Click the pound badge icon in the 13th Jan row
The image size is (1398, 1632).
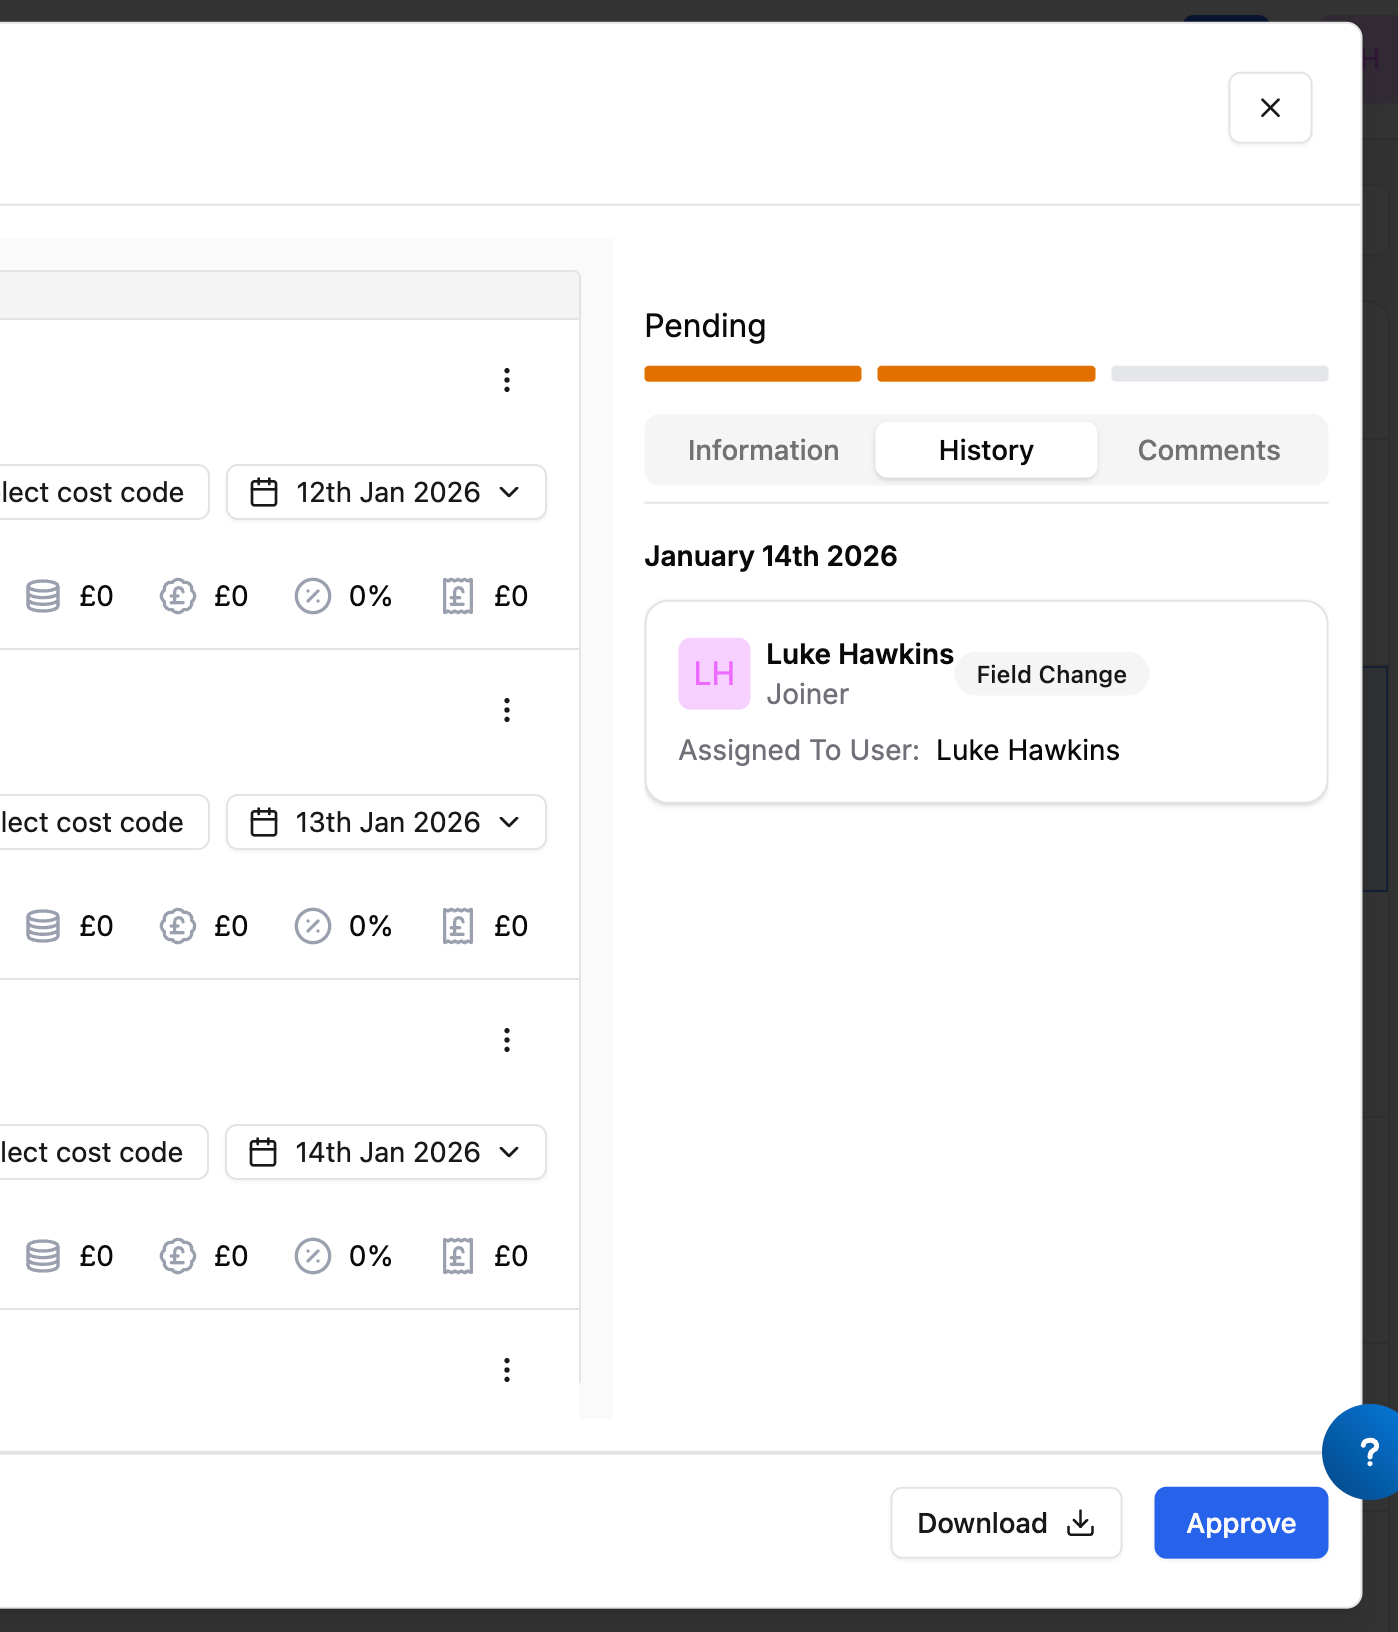(178, 926)
